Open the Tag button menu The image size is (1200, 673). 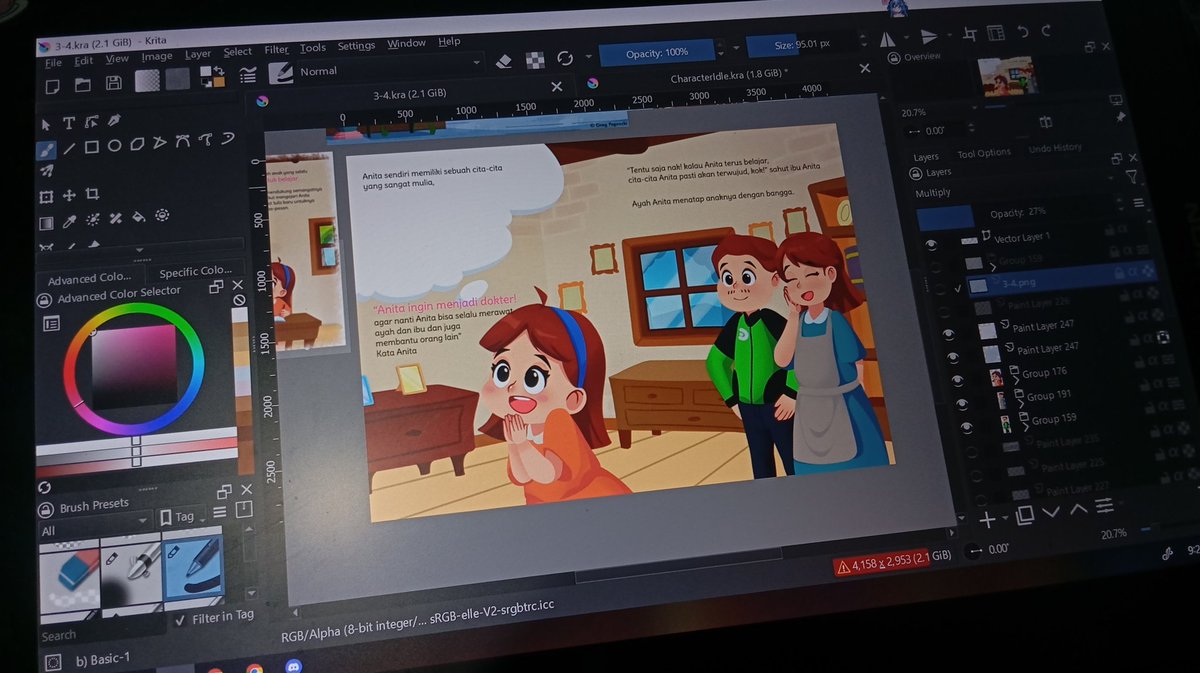click(x=181, y=516)
